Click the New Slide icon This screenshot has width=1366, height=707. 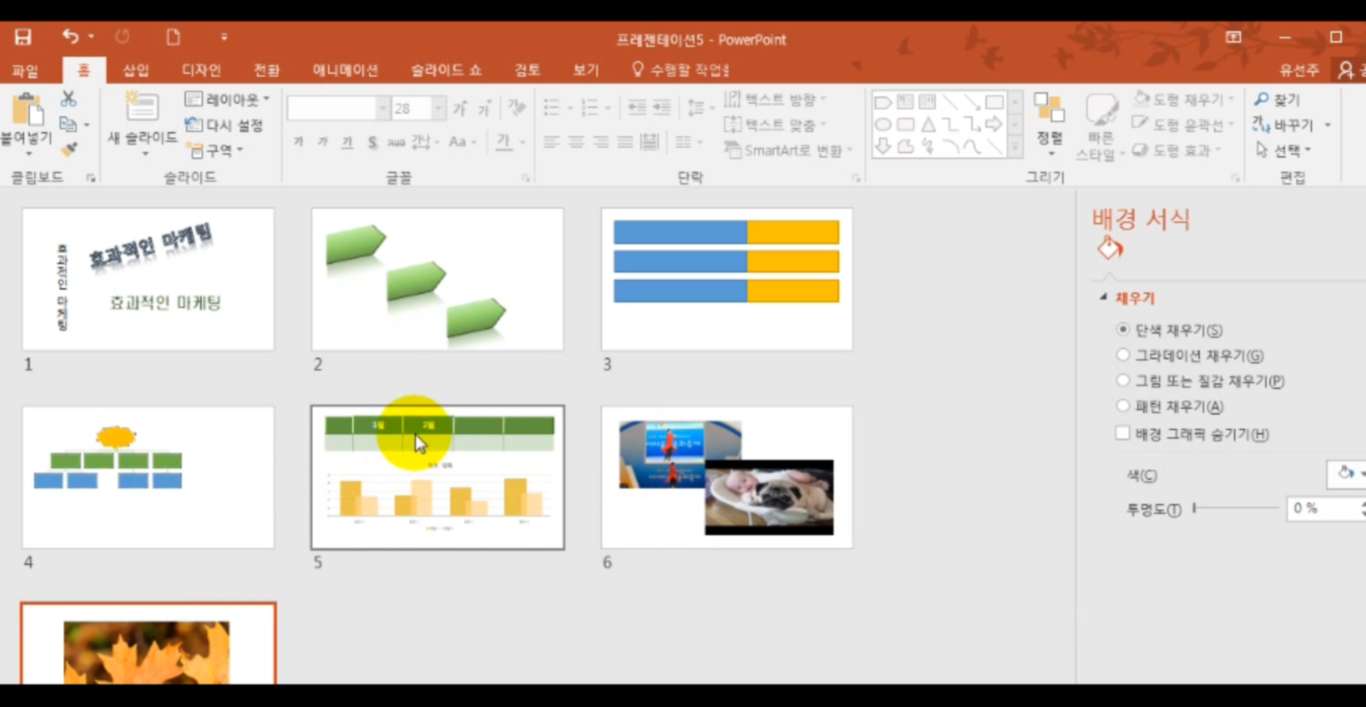pos(142,107)
